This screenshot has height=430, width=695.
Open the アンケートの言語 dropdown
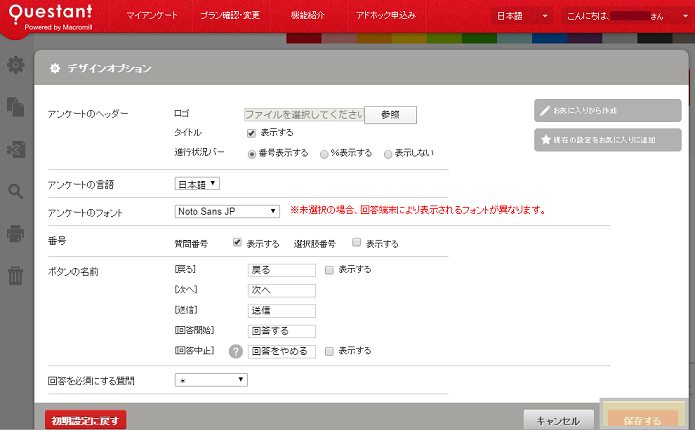[198, 183]
